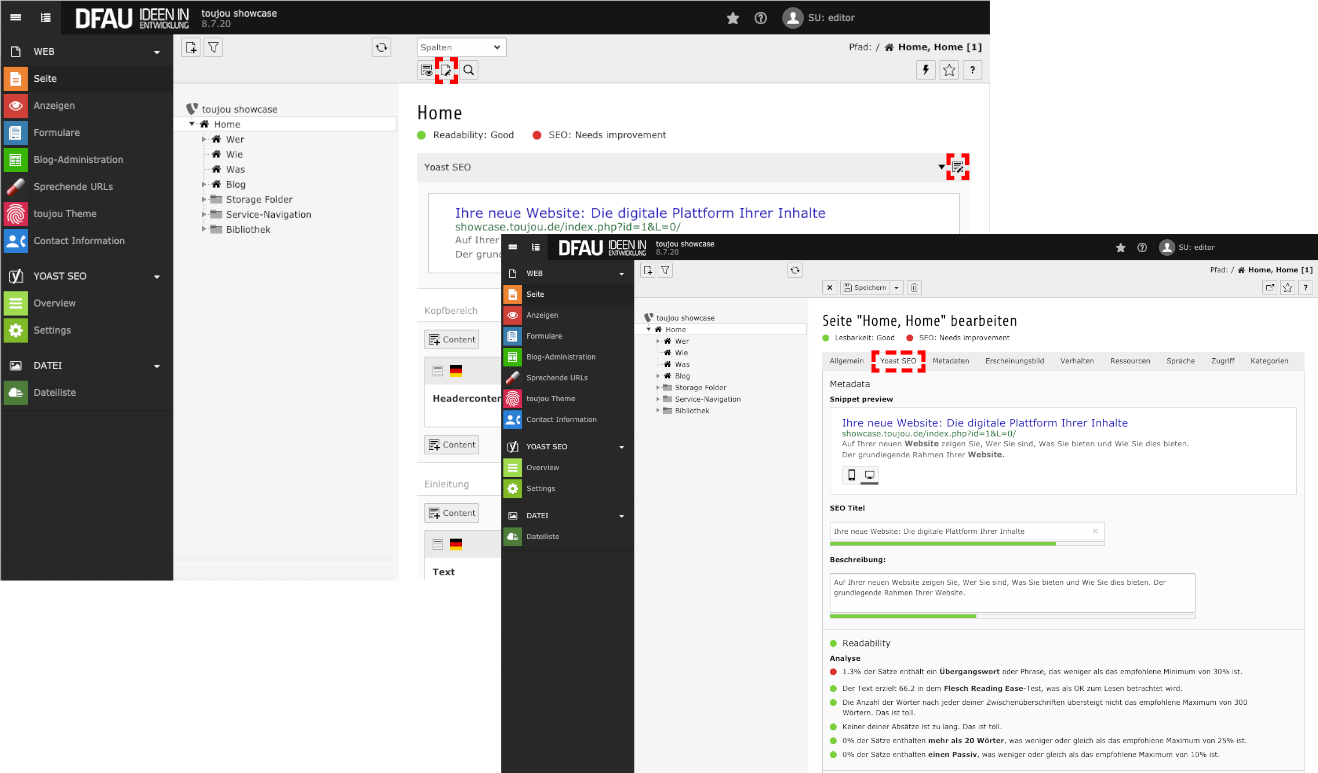Switch to the Verhalten tab
Viewport: 1318px width, 773px height.
pyautogui.click(x=1077, y=360)
